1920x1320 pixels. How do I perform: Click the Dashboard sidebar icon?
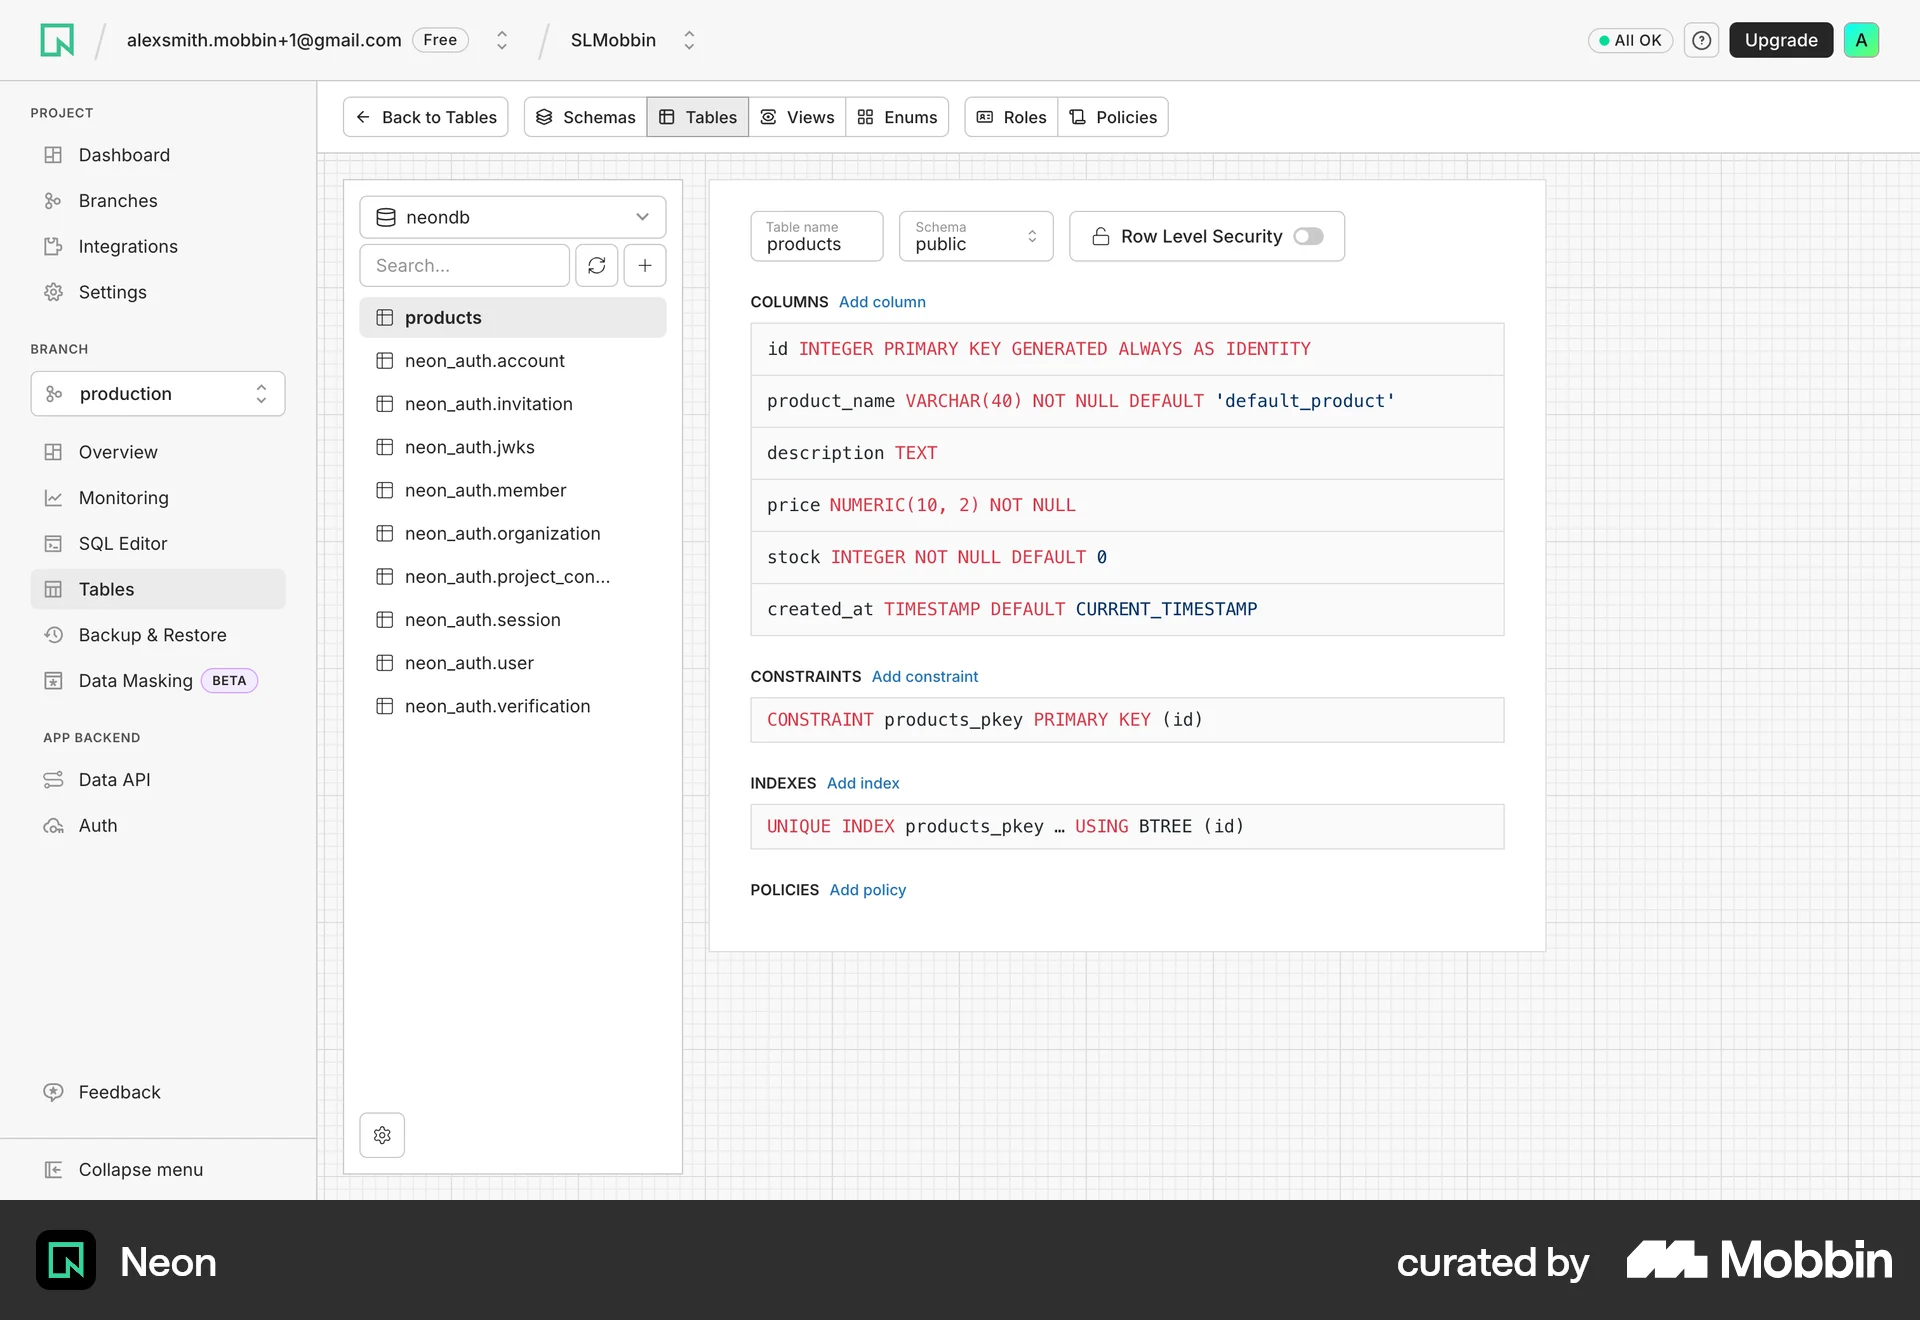pyautogui.click(x=53, y=155)
